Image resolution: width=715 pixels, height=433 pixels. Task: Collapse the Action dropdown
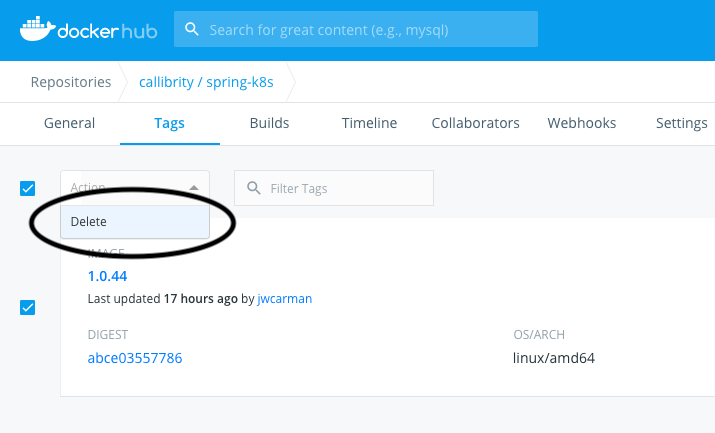coord(135,187)
